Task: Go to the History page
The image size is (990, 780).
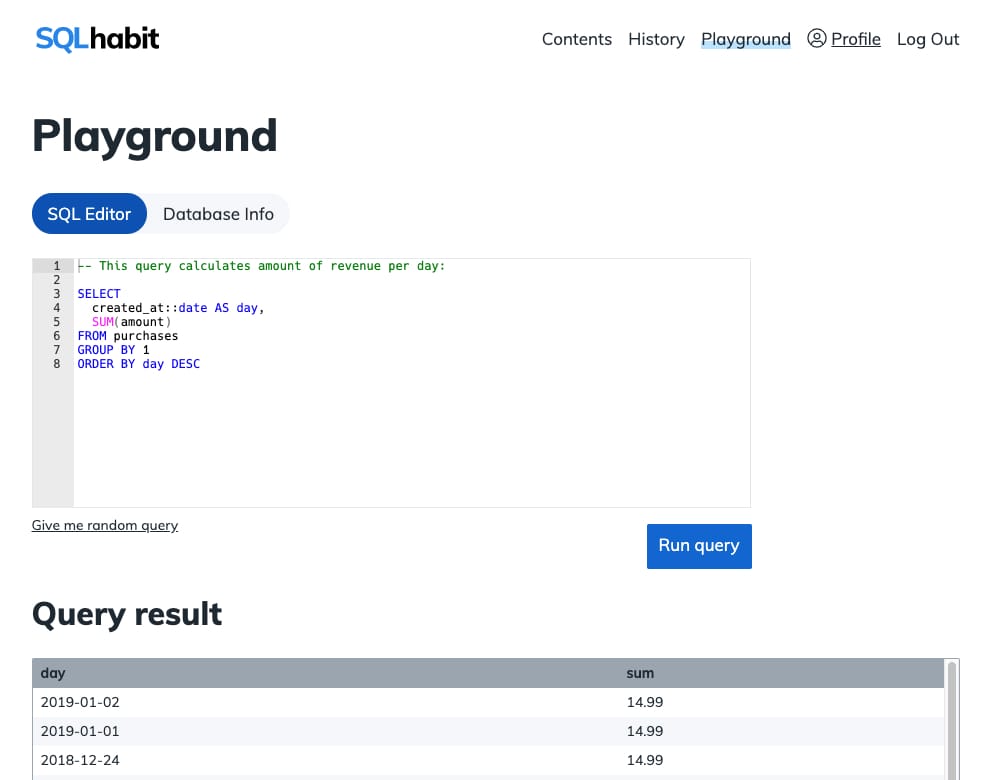Action: point(656,39)
